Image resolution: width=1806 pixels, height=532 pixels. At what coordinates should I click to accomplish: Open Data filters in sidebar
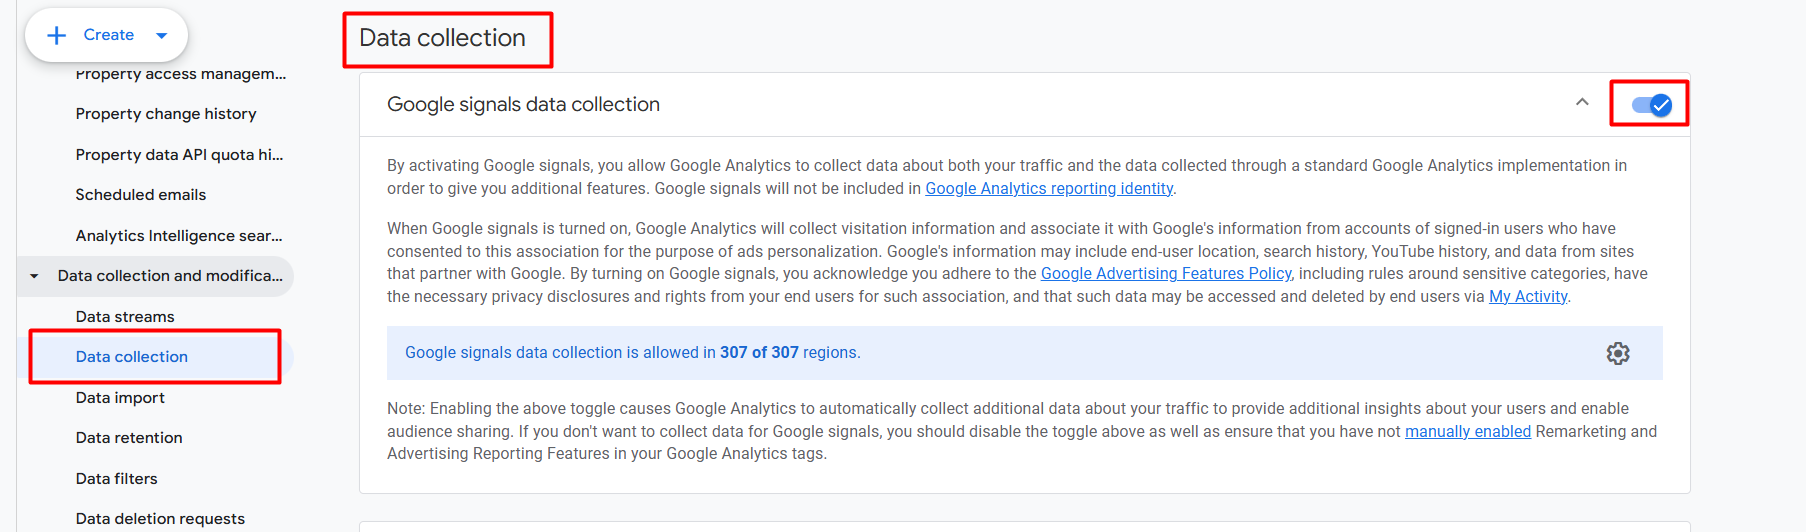116,479
